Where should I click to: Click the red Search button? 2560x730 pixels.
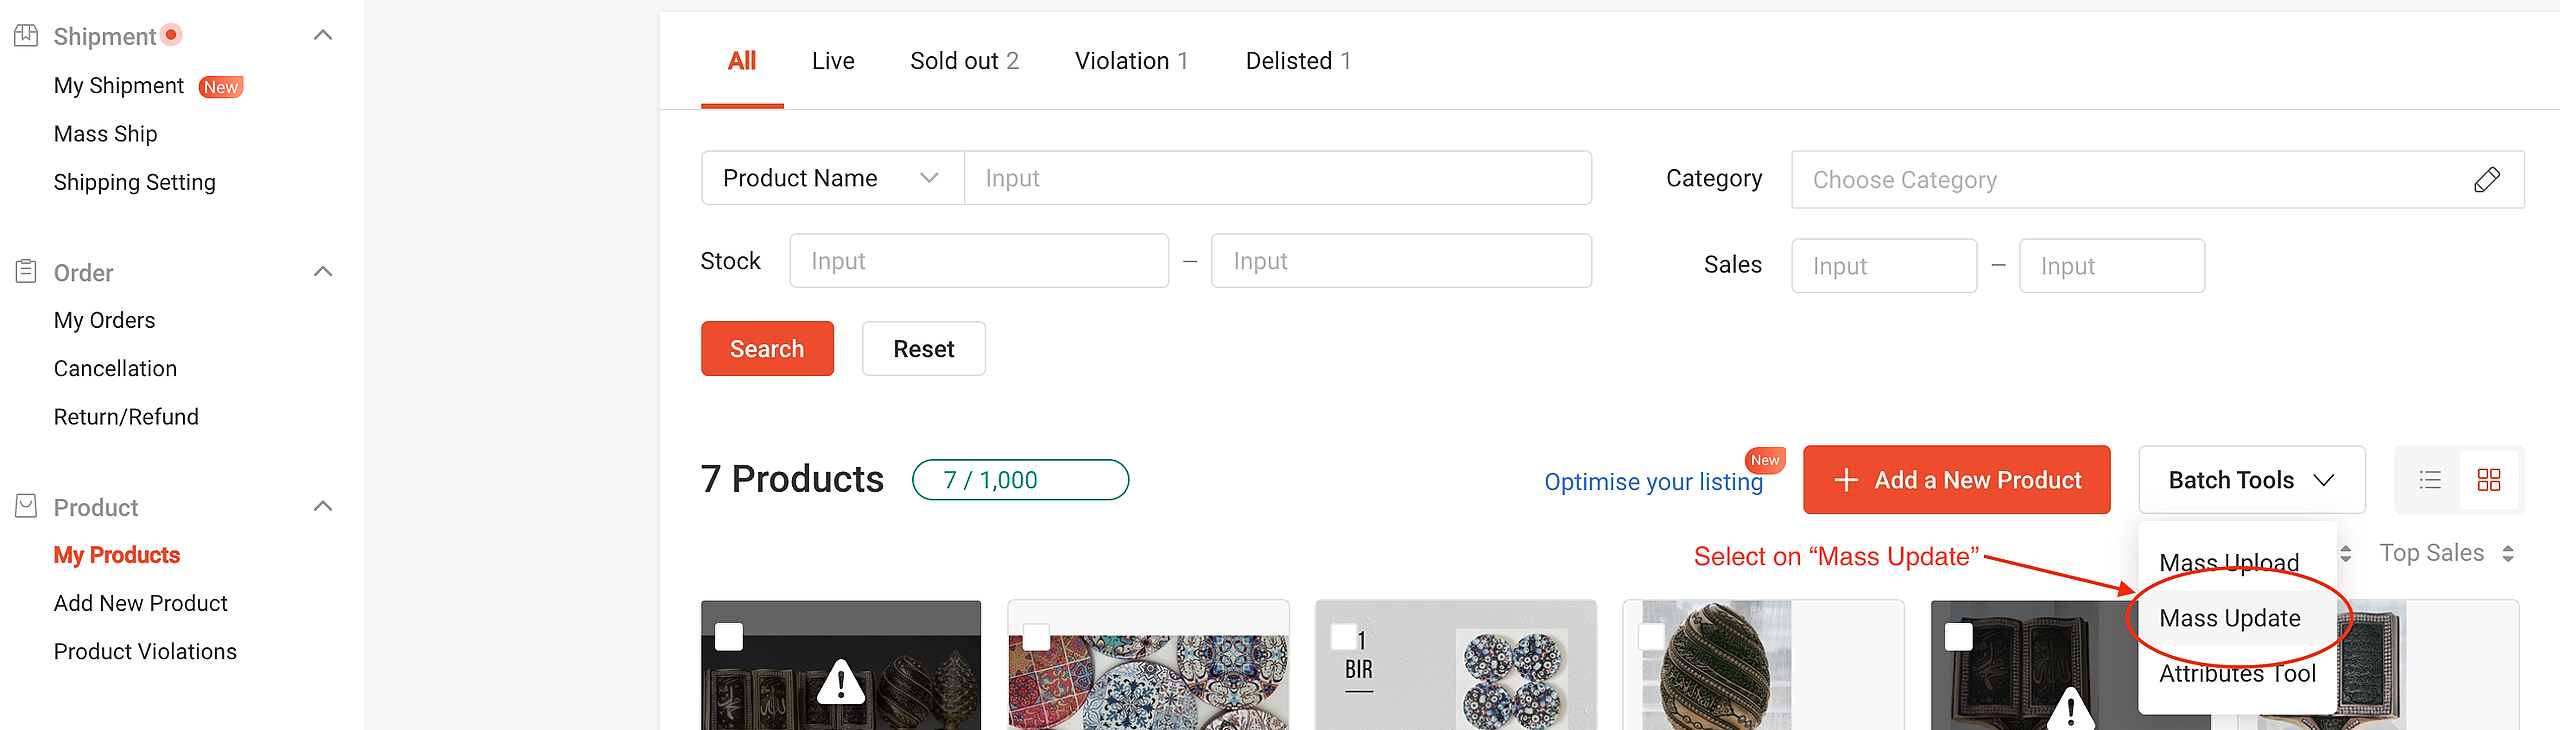pos(767,349)
